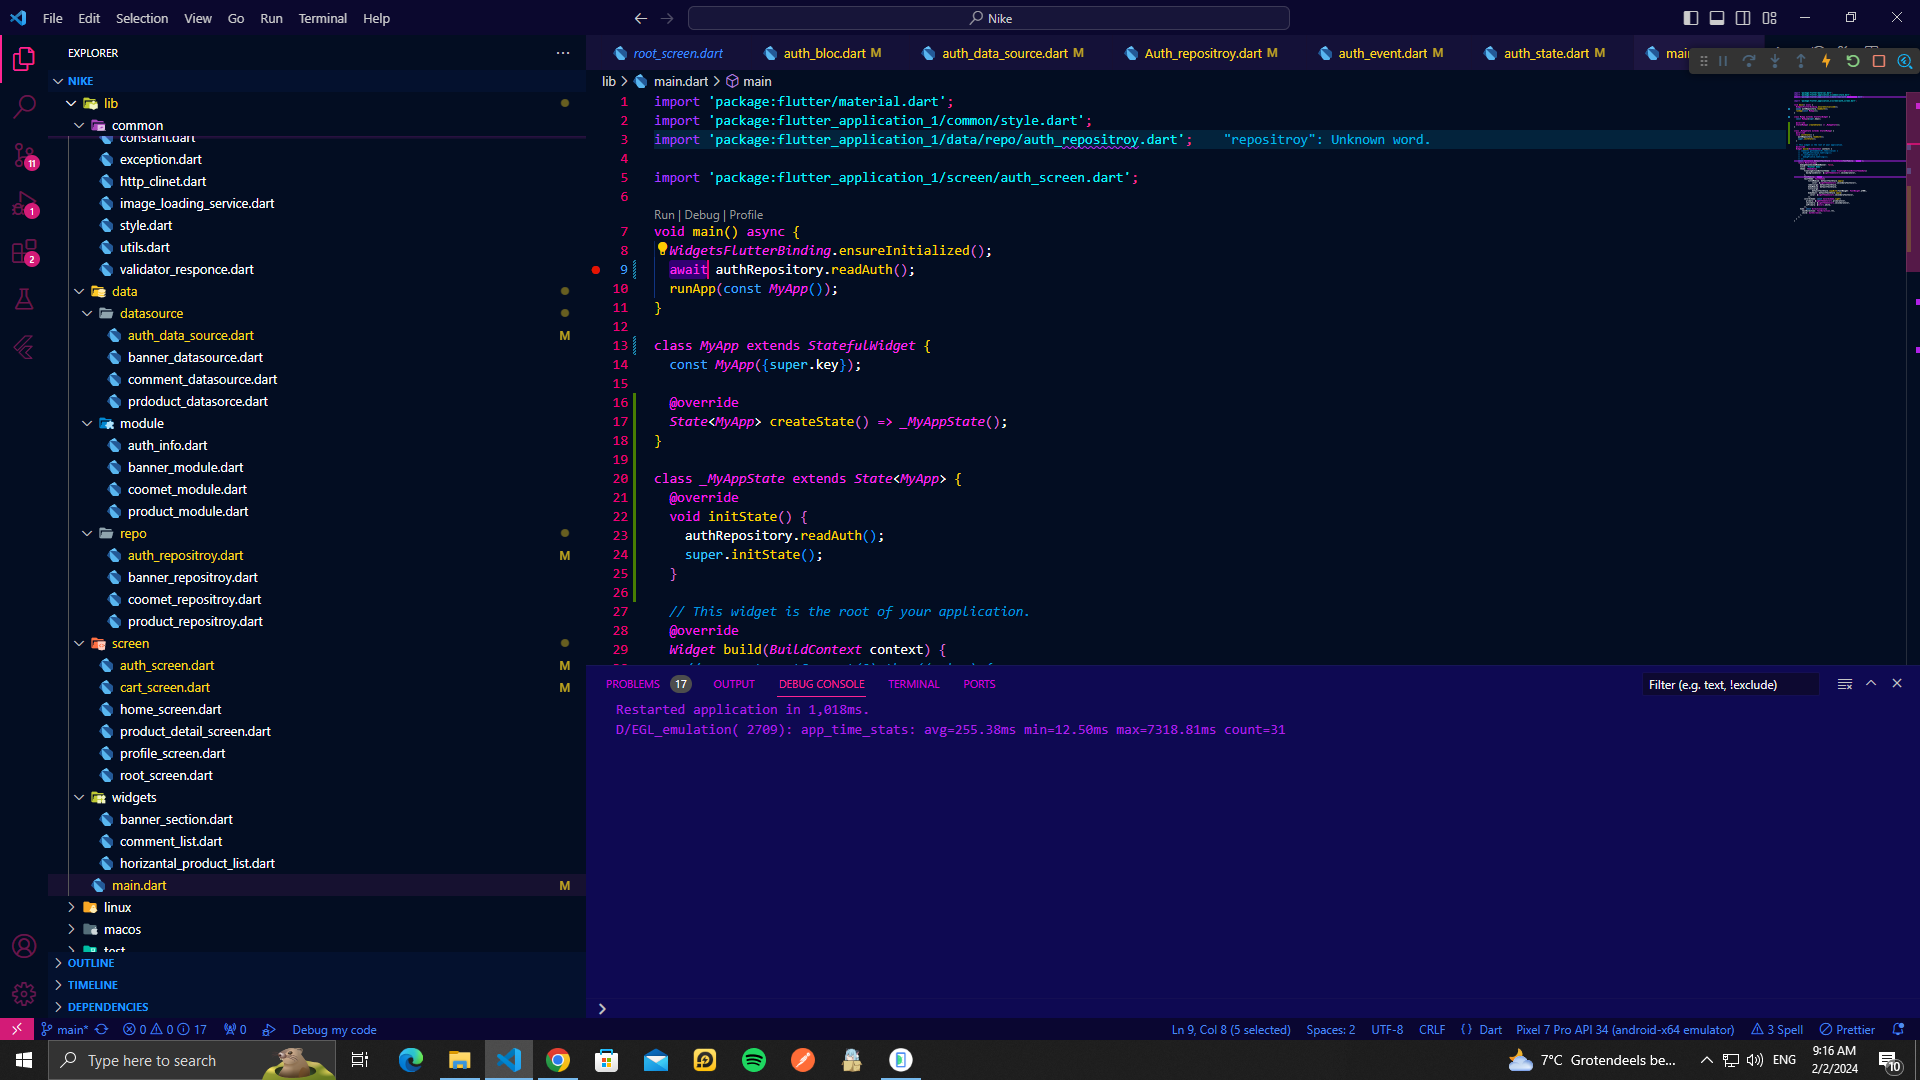Viewport: 1920px width, 1080px height.
Task: Collapse the module folder
Action: tap(87, 423)
